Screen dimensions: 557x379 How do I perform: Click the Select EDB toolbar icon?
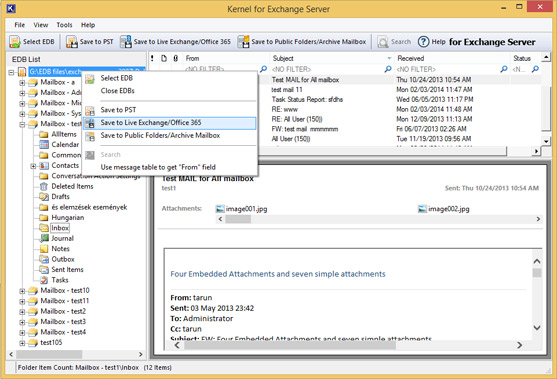point(15,42)
